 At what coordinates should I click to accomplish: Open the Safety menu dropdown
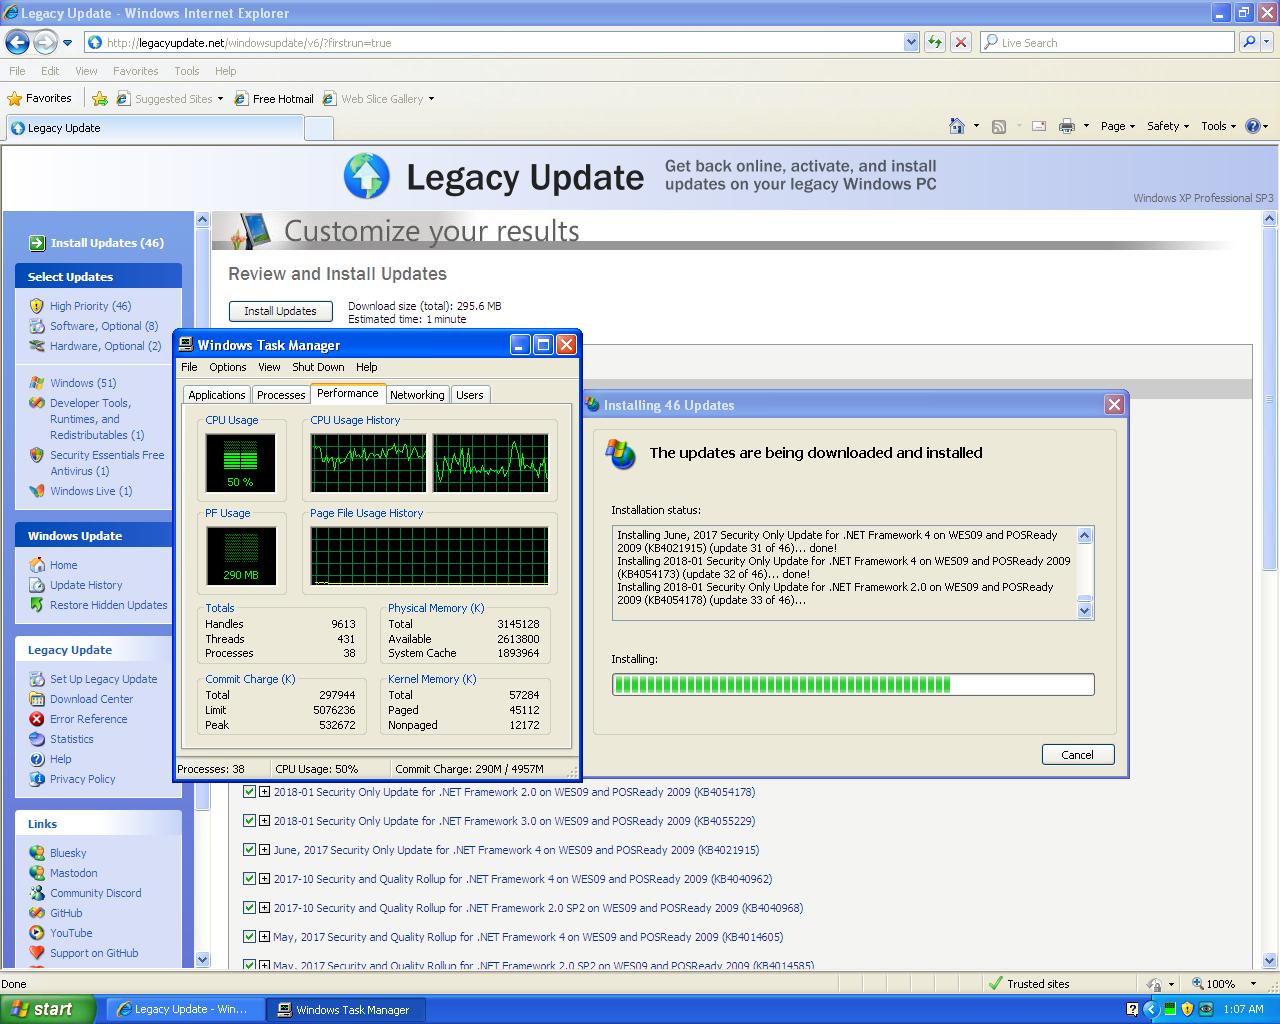pos(1168,126)
